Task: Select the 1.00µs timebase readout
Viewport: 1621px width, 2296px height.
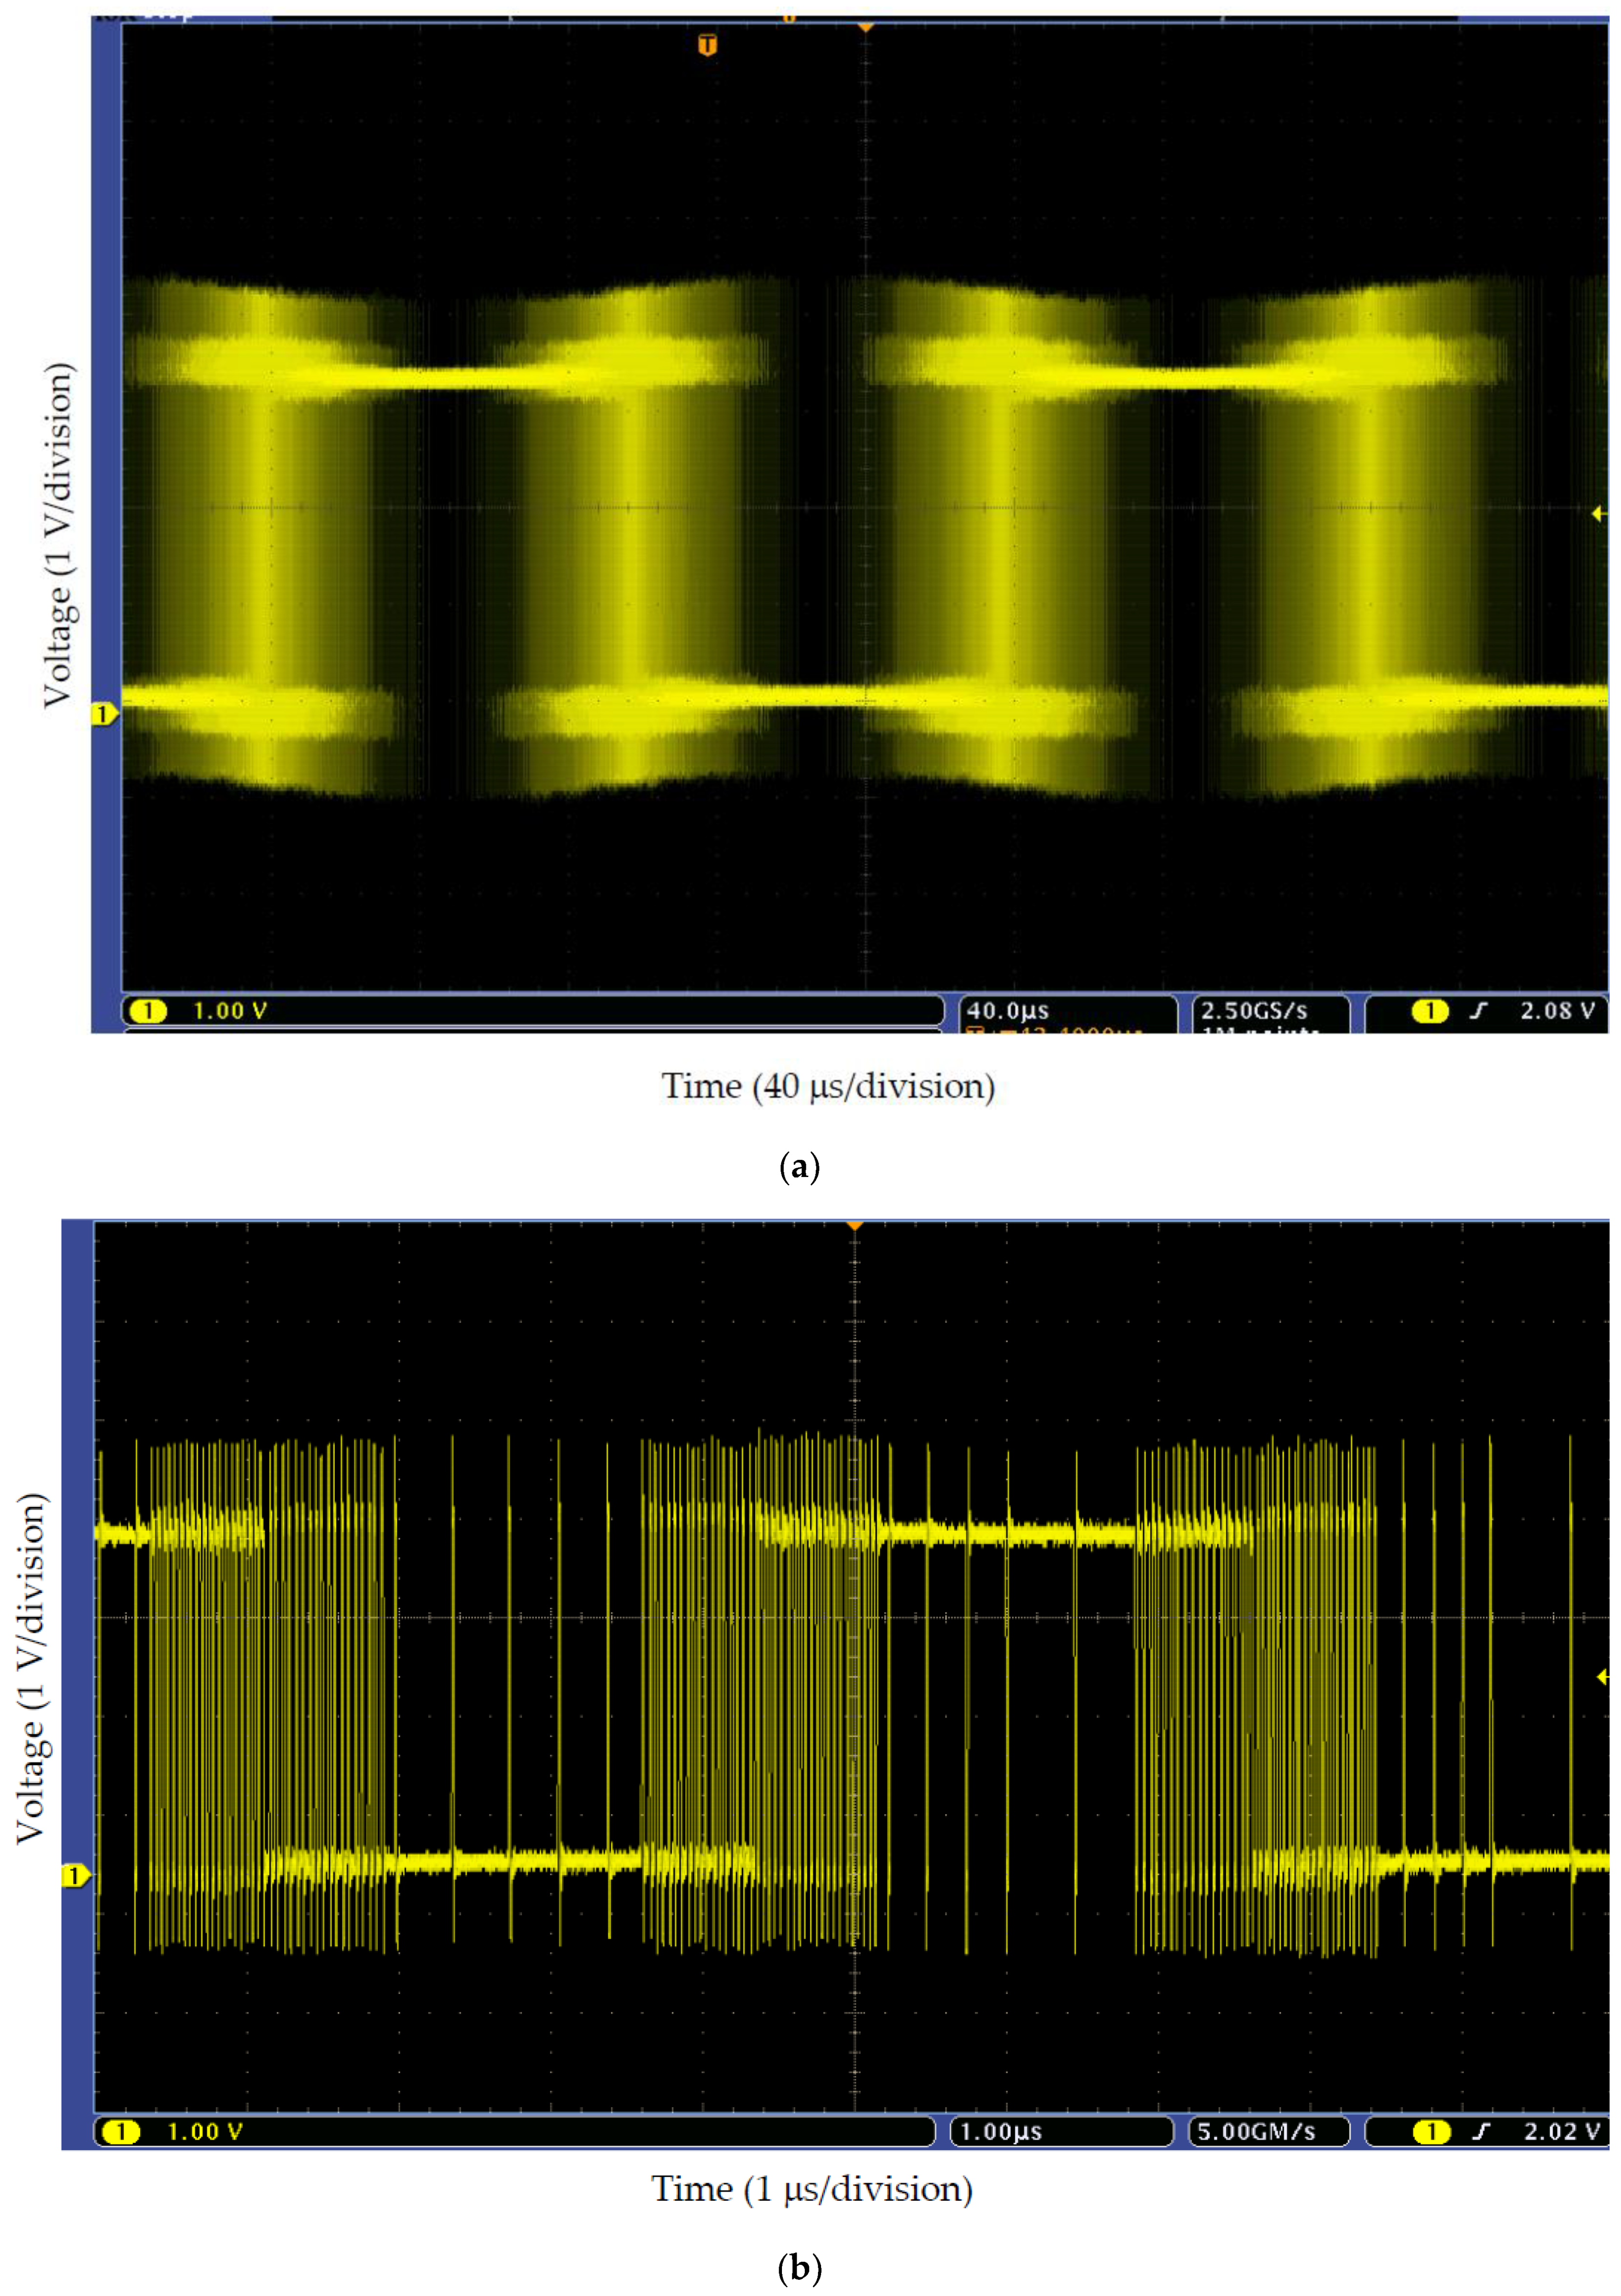Action: point(1001,2132)
